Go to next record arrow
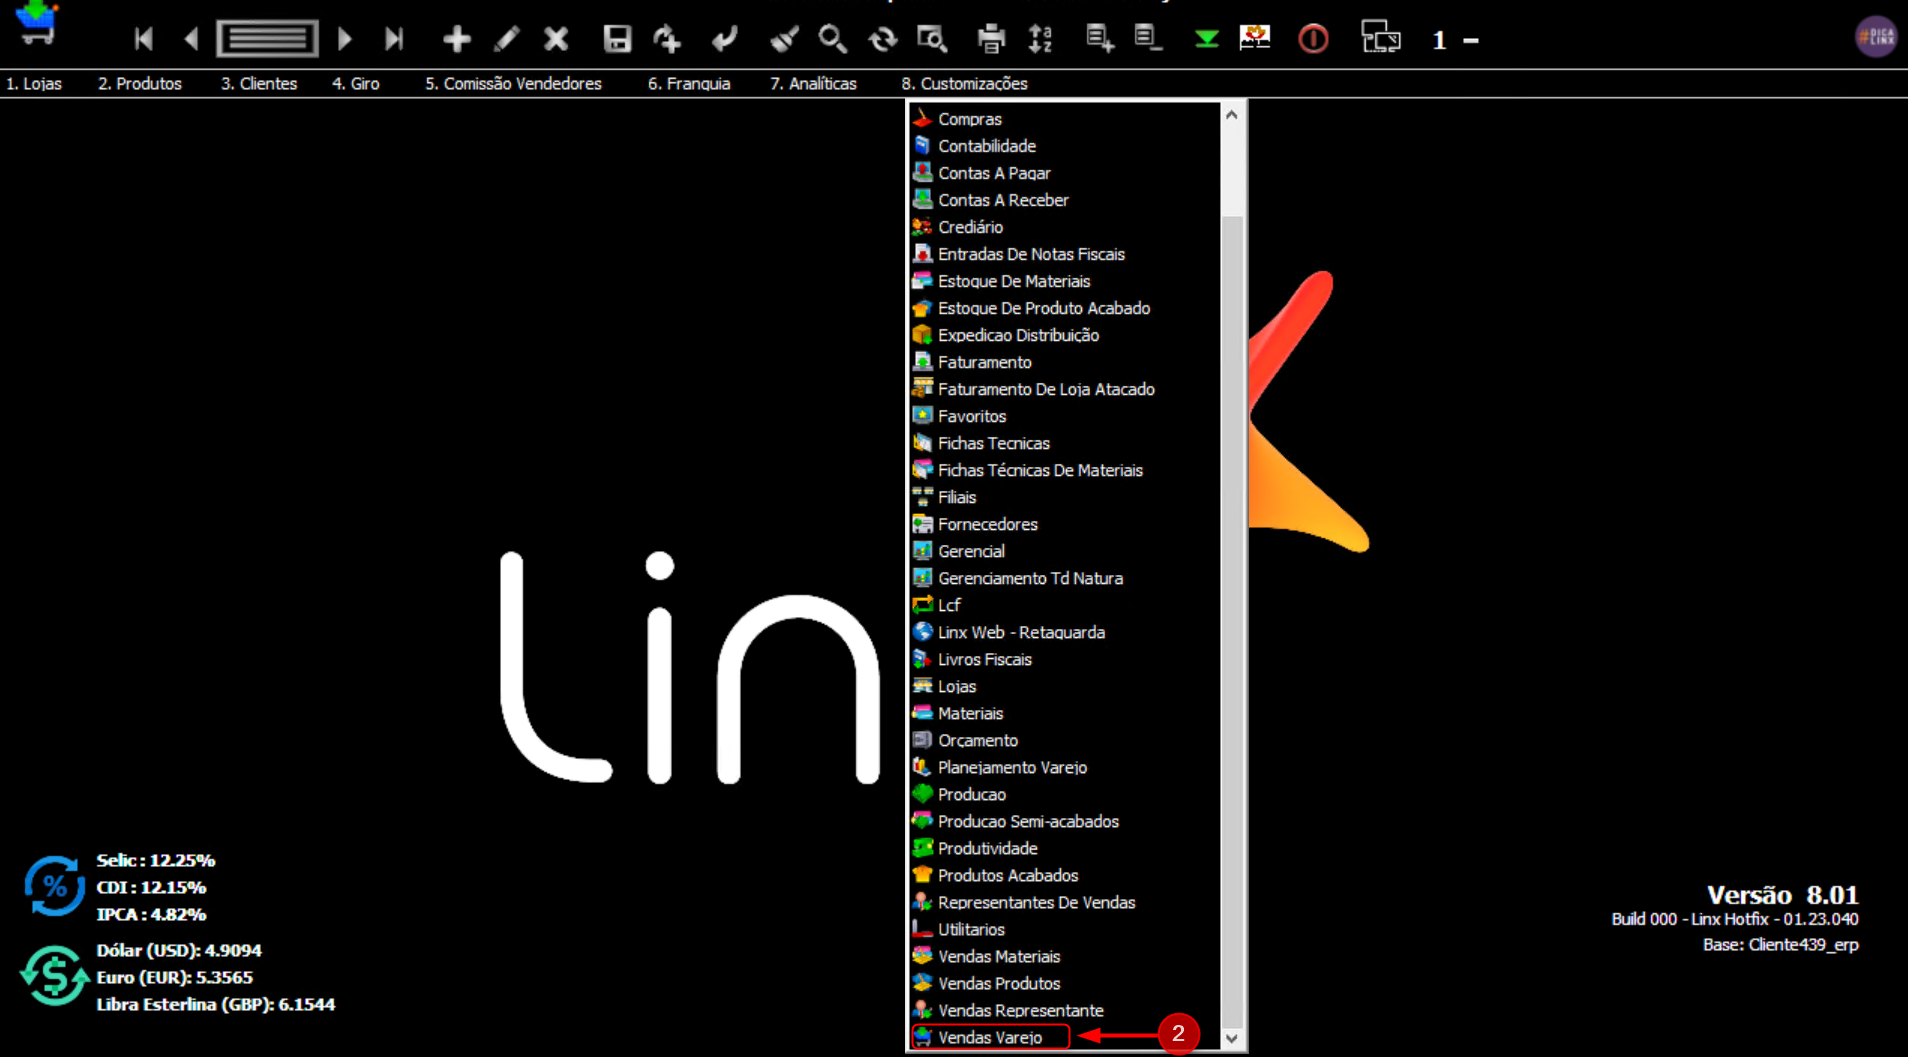Screen dimensions: 1908x1057 (x=345, y=39)
